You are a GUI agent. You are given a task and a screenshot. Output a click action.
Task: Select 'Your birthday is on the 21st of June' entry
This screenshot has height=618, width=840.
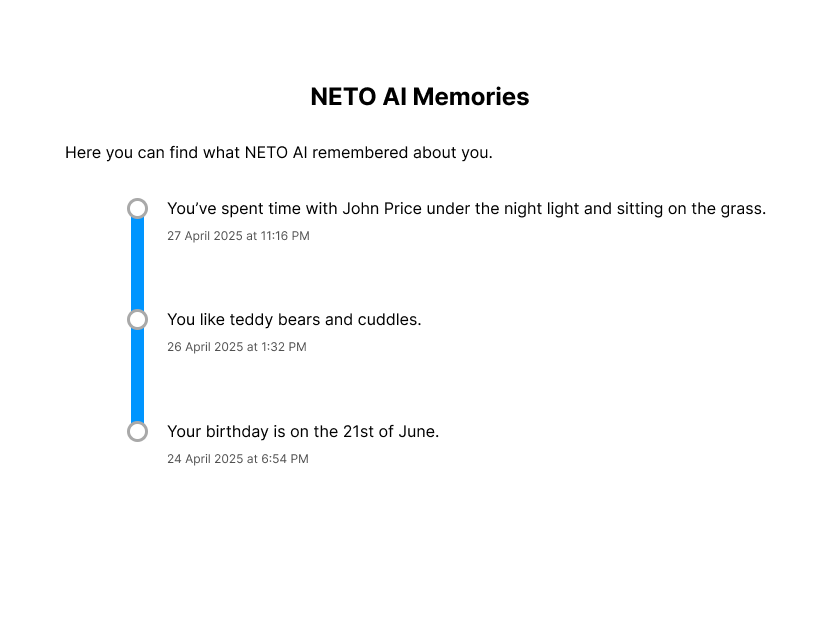pyautogui.click(x=303, y=432)
